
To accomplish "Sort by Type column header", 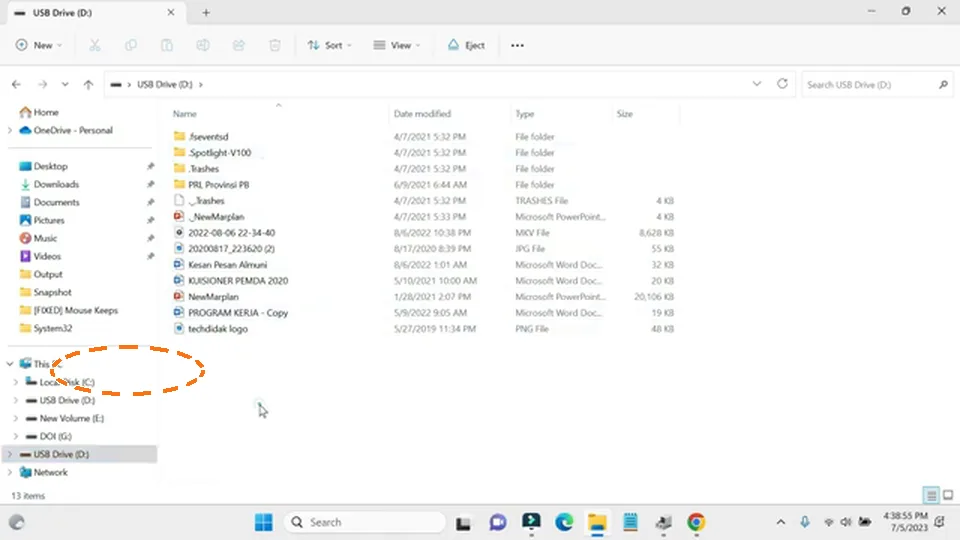I will pyautogui.click(x=525, y=114).
